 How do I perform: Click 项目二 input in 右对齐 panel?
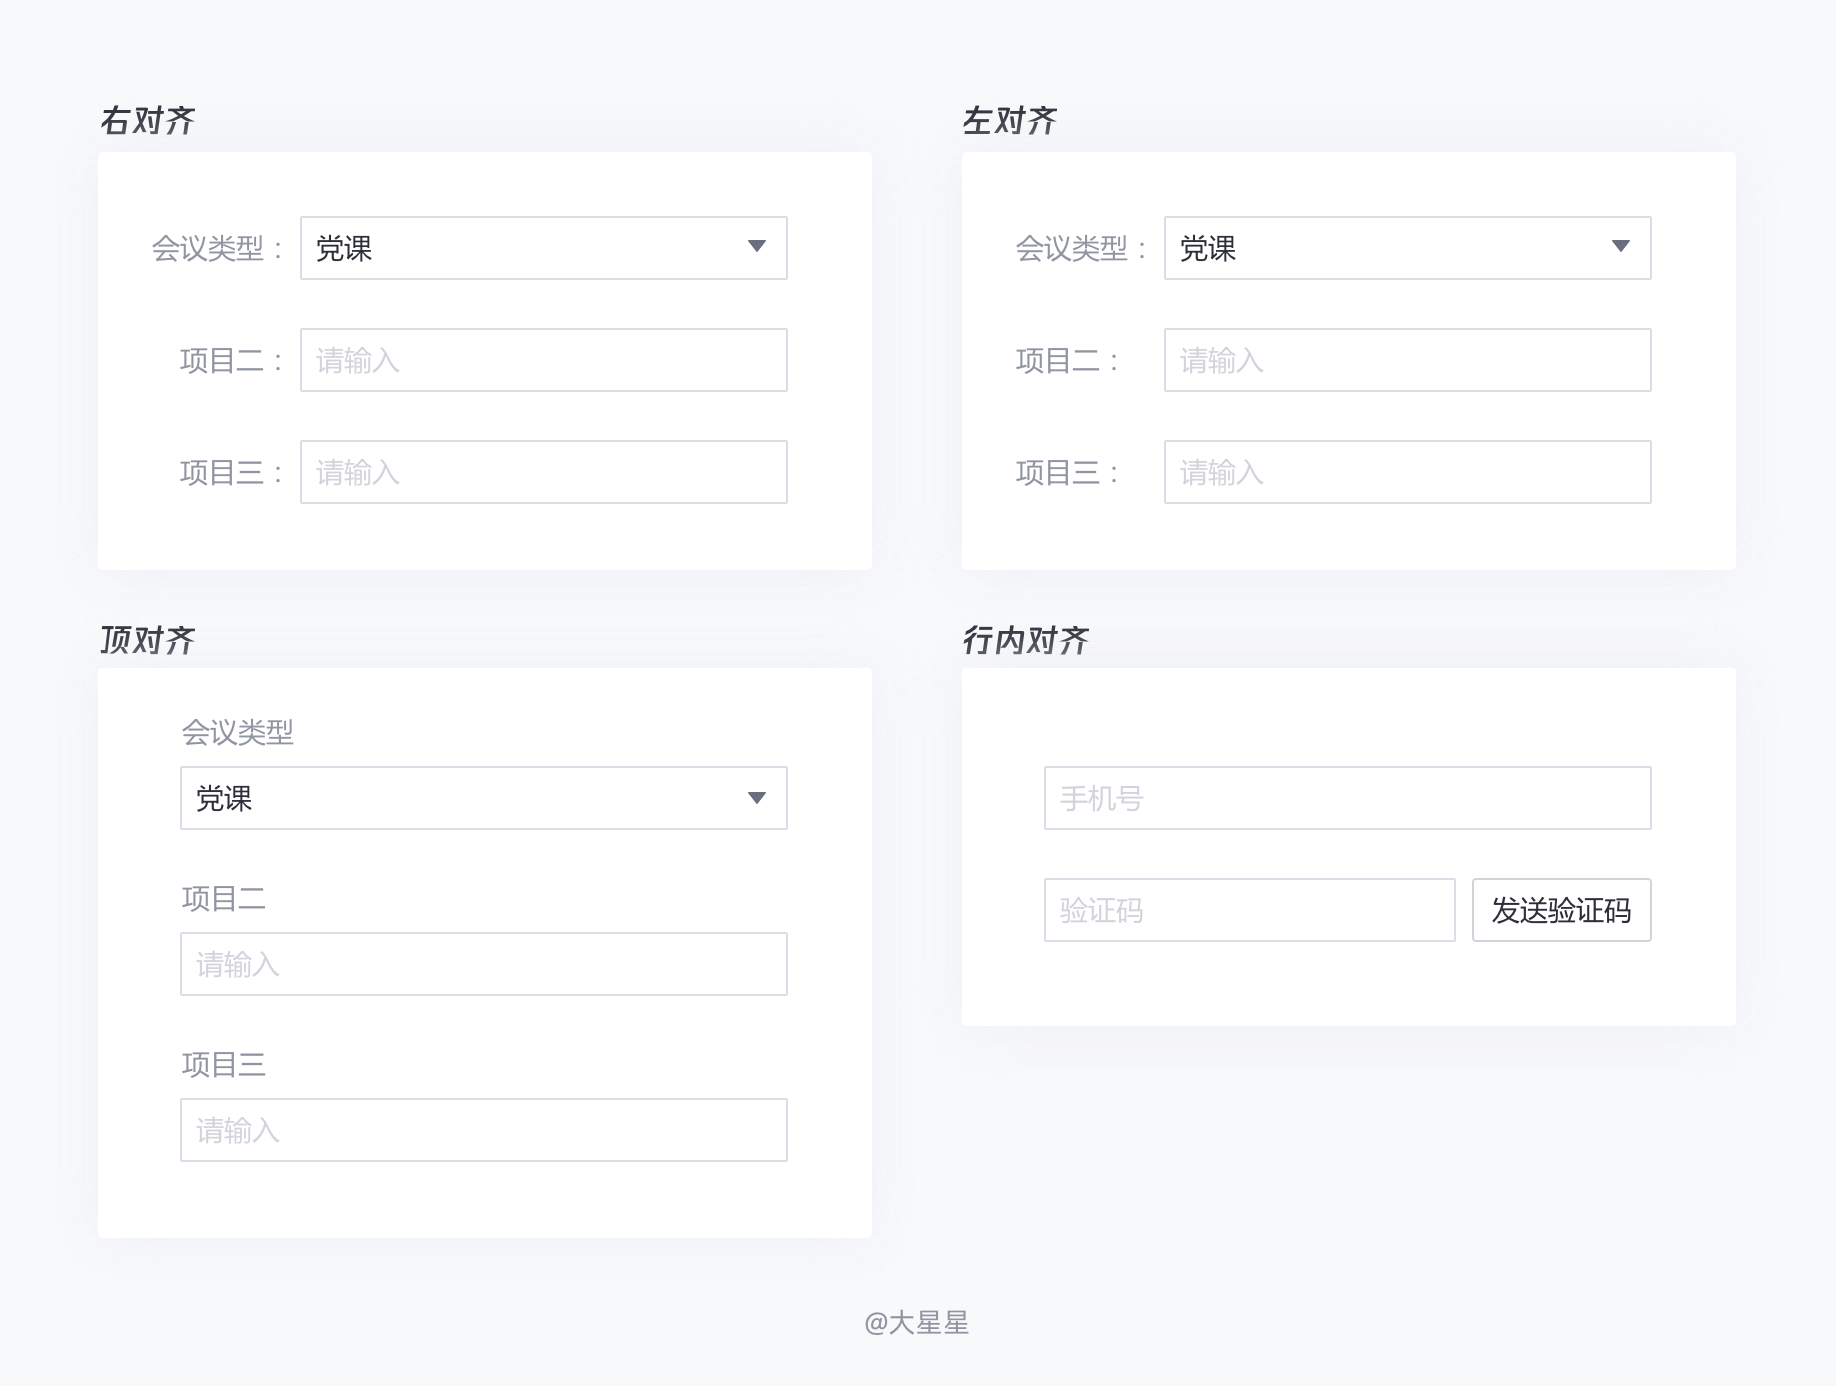click(542, 360)
